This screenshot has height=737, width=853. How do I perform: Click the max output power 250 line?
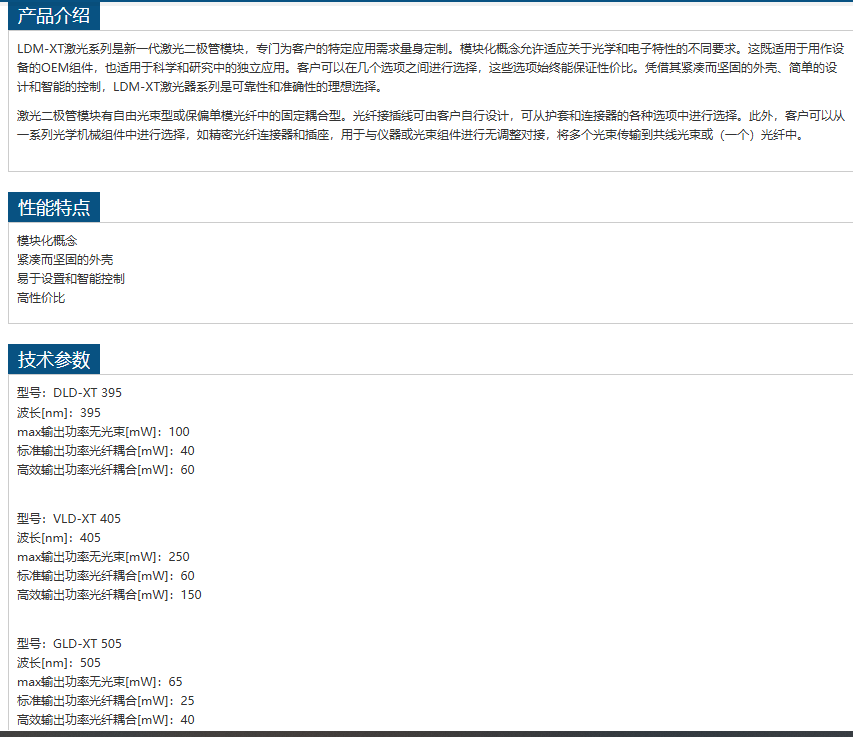[103, 557]
